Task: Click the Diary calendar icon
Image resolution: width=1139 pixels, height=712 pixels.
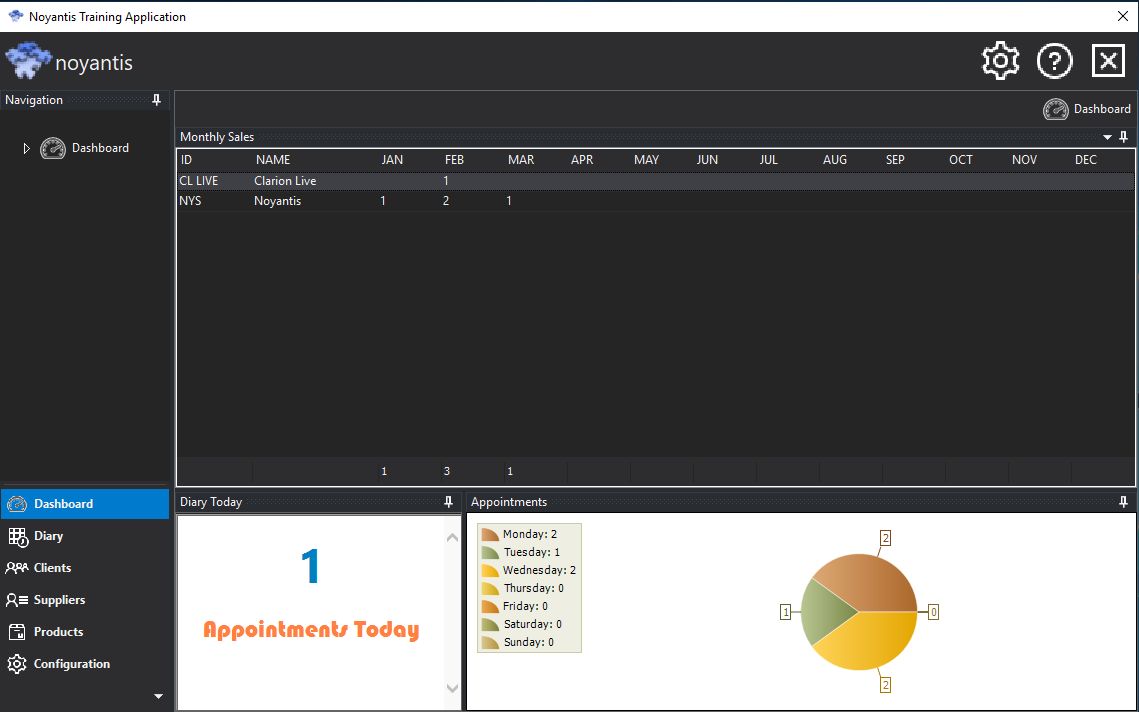Action: (x=17, y=537)
